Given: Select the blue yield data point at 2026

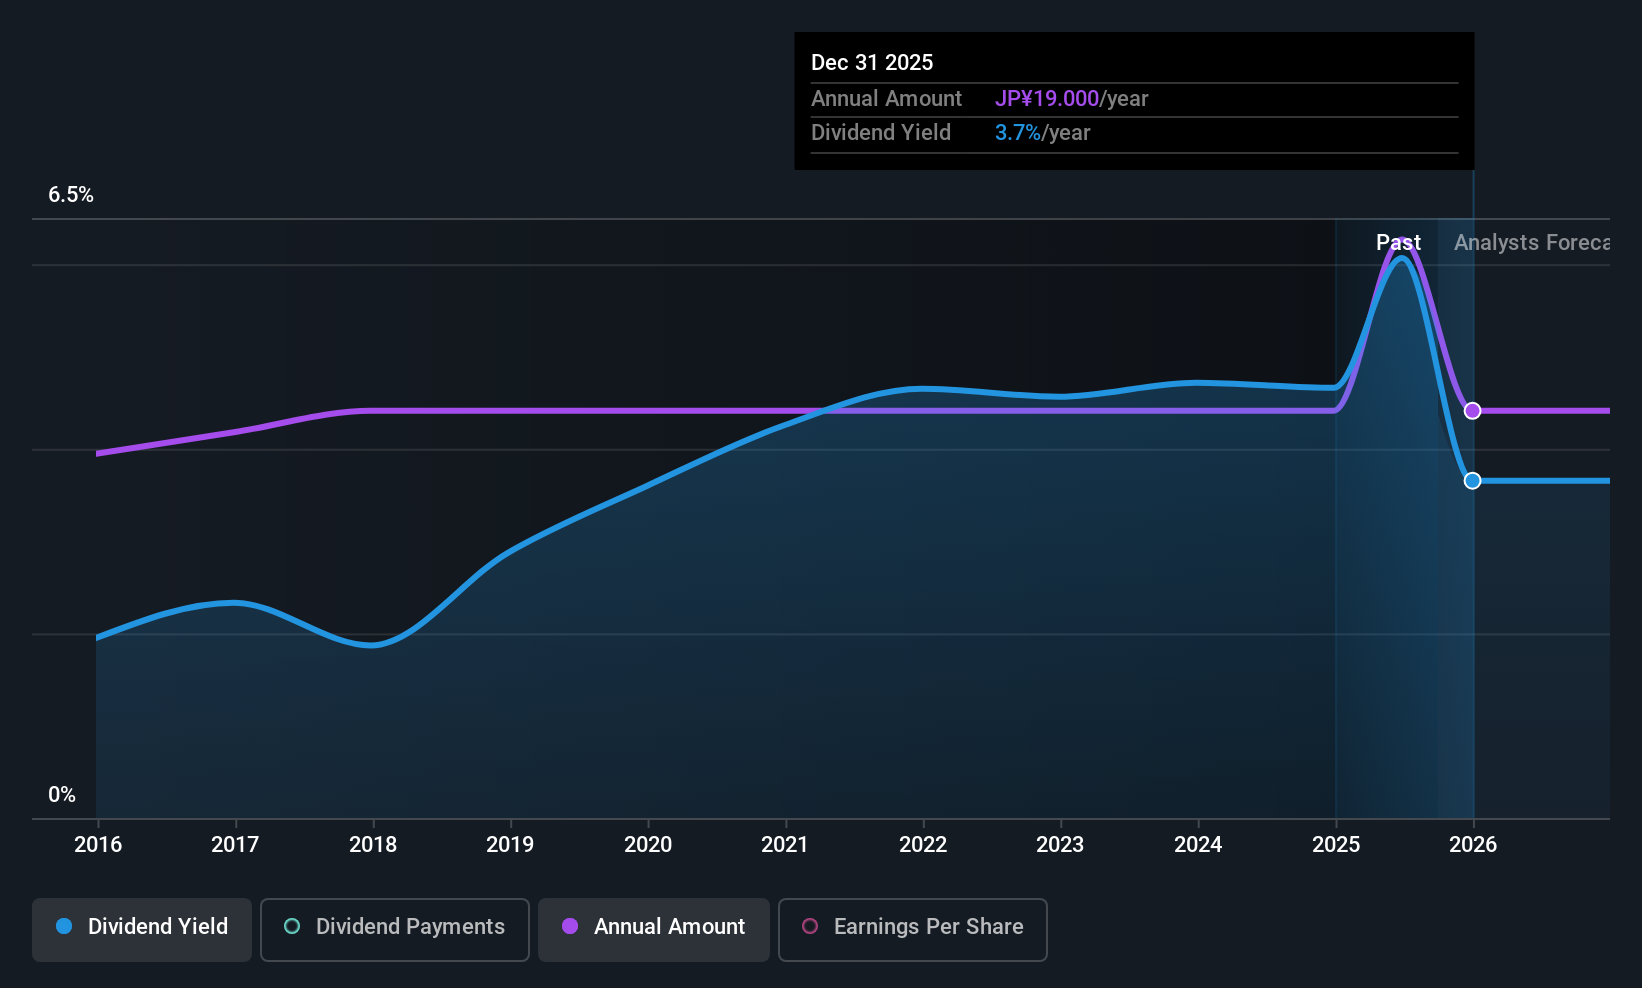Looking at the screenshot, I should tap(1472, 481).
